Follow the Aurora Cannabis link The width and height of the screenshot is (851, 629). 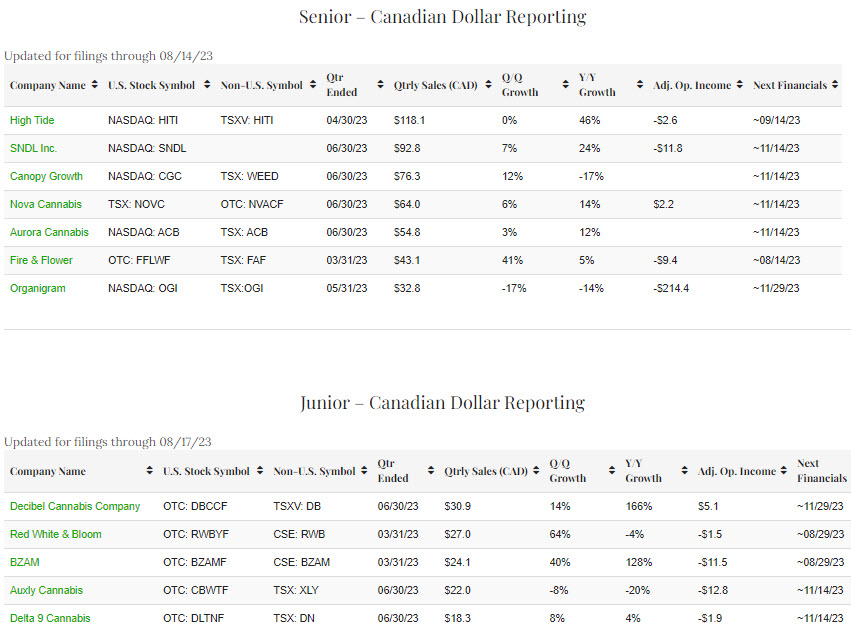49,232
